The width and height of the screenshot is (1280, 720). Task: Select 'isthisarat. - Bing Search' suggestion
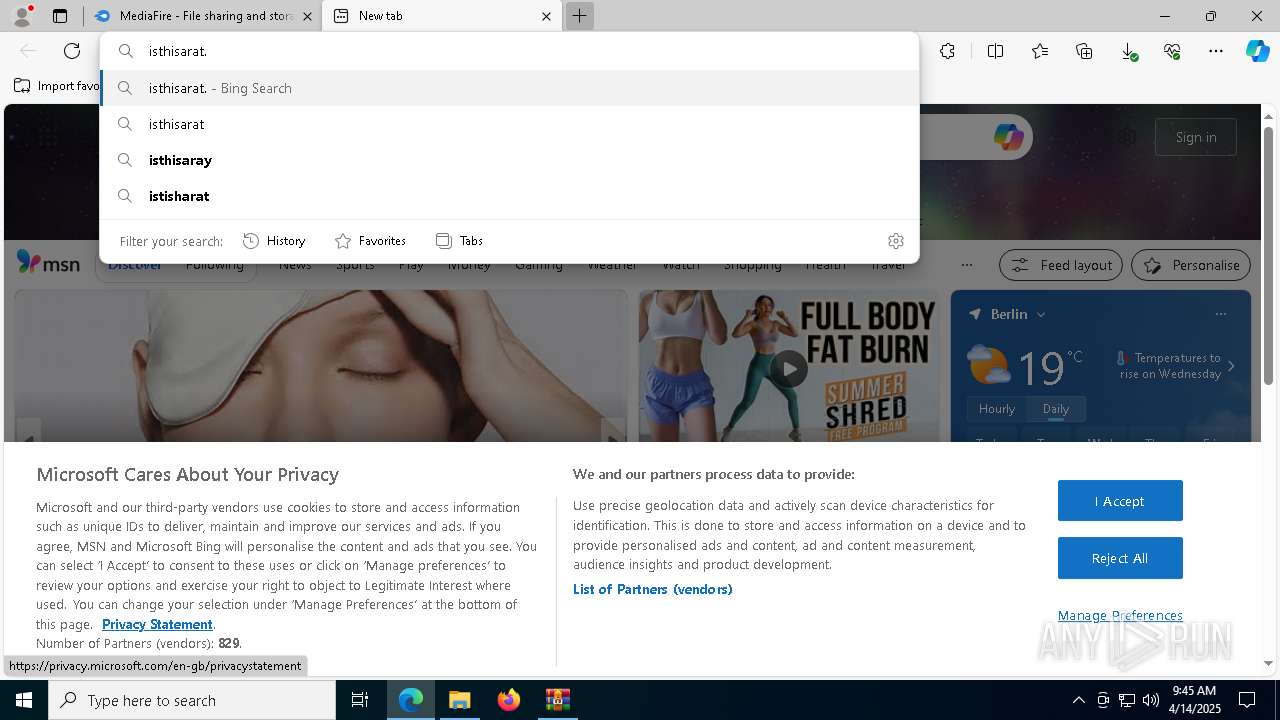(x=510, y=88)
